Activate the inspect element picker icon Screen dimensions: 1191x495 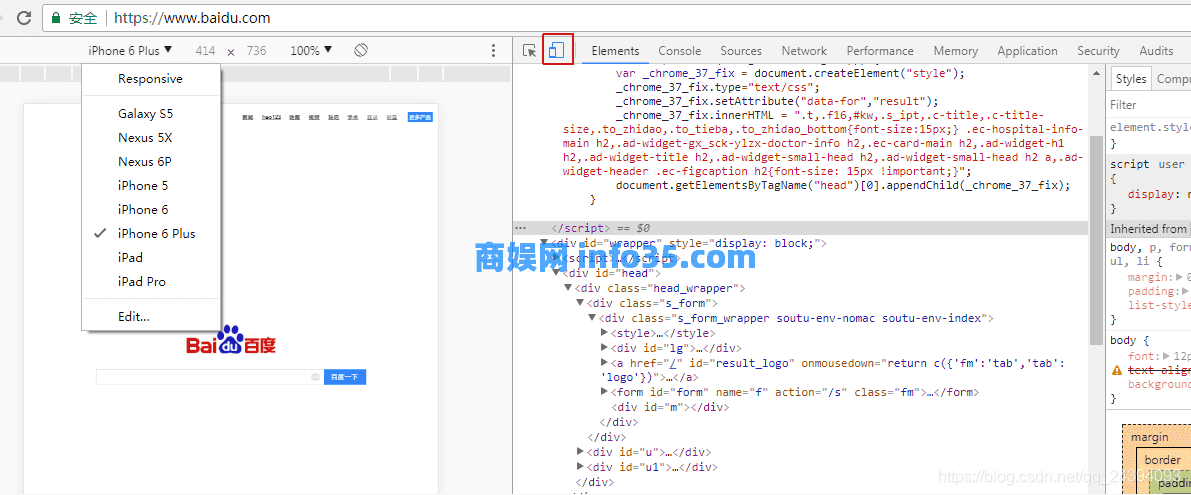[x=529, y=51]
